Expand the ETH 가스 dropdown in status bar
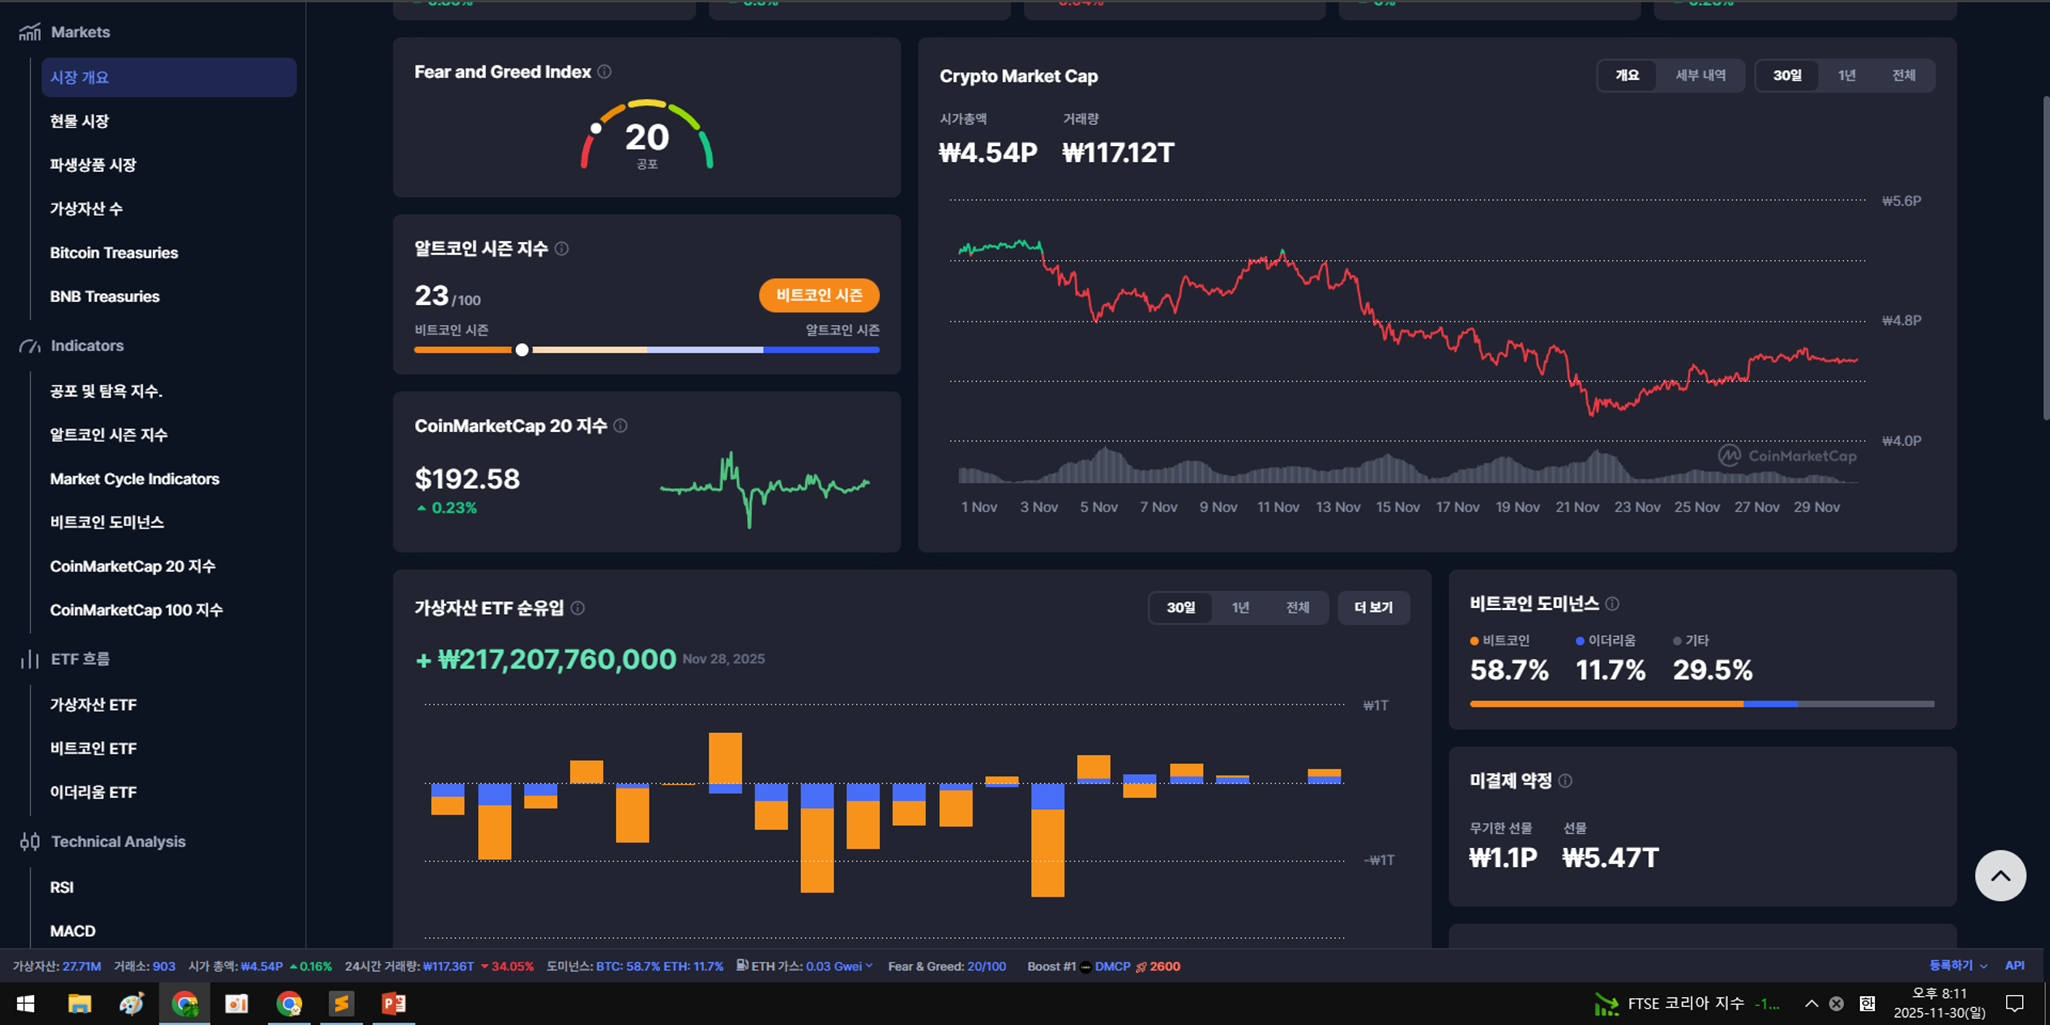Viewport: 2050px width, 1025px height. pyautogui.click(x=869, y=966)
